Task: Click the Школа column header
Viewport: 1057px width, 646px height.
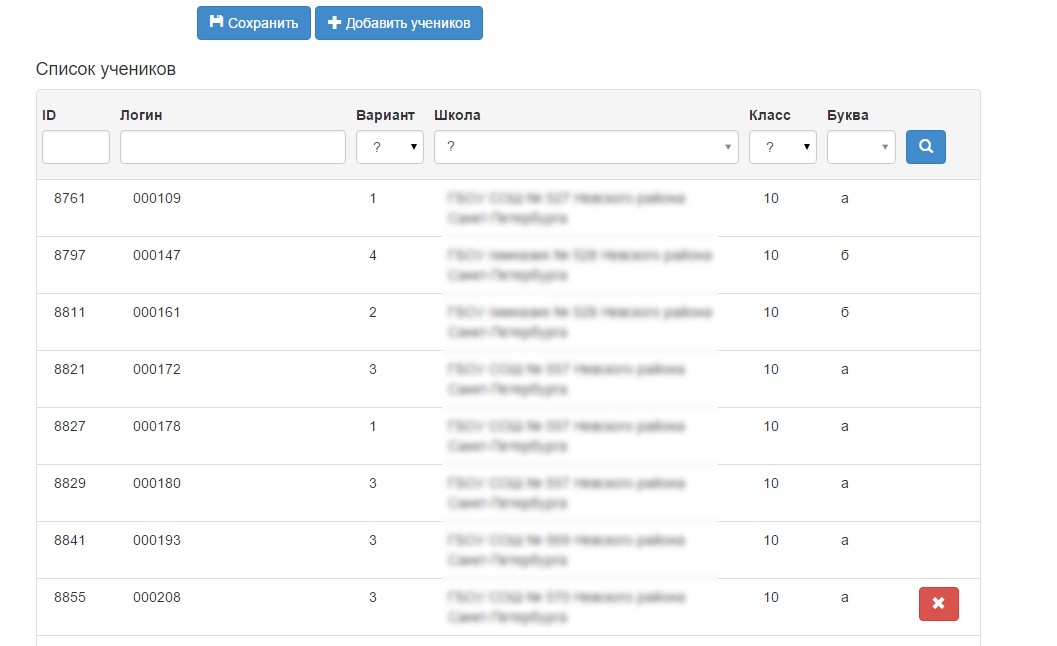Action: 457,115
